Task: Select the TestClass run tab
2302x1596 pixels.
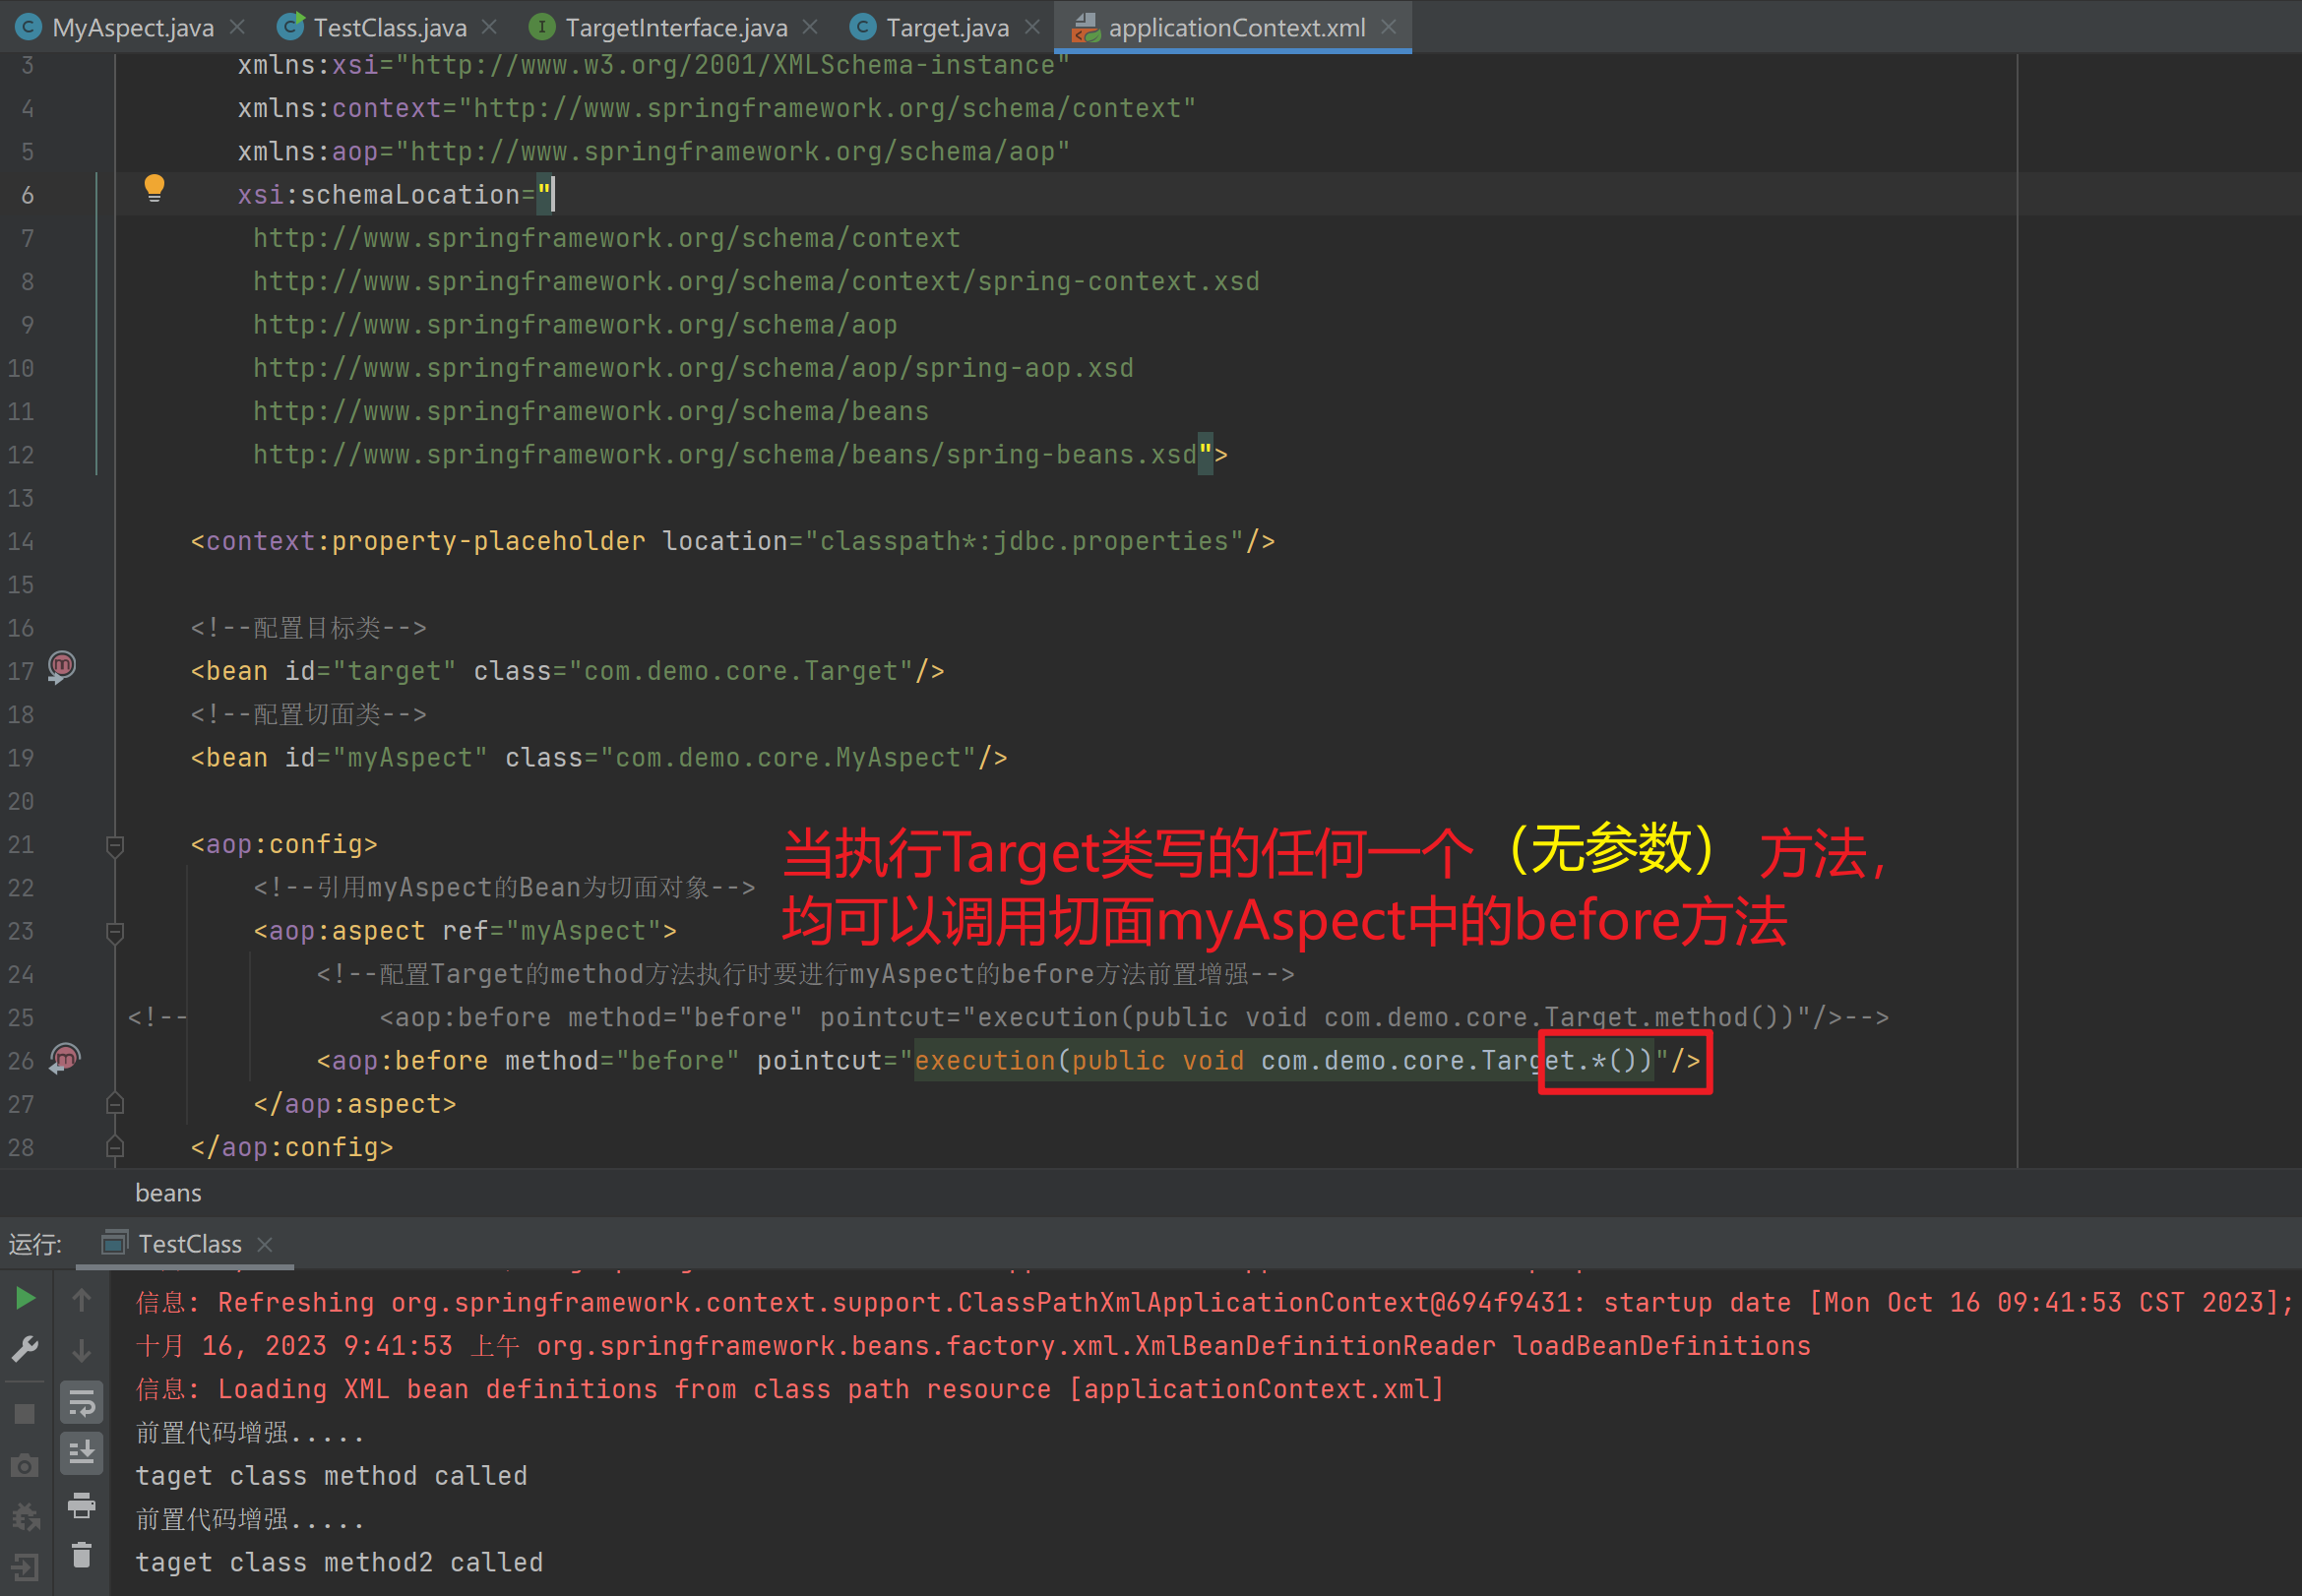Action: [188, 1244]
